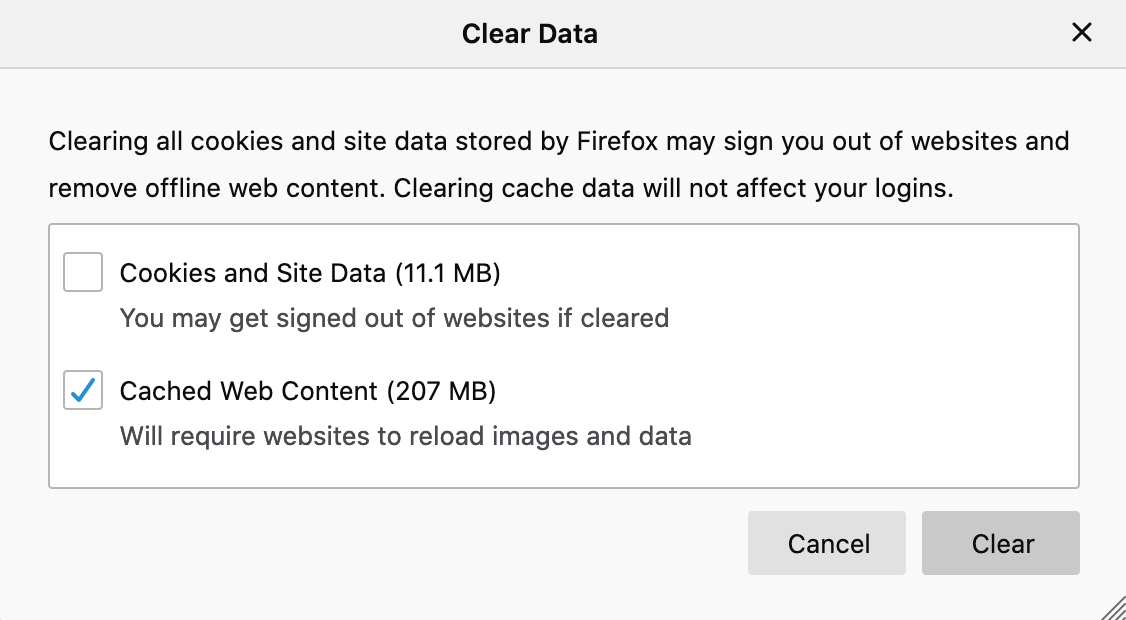This screenshot has width=1126, height=620.
Task: Click the Cancel button
Action: 827,544
